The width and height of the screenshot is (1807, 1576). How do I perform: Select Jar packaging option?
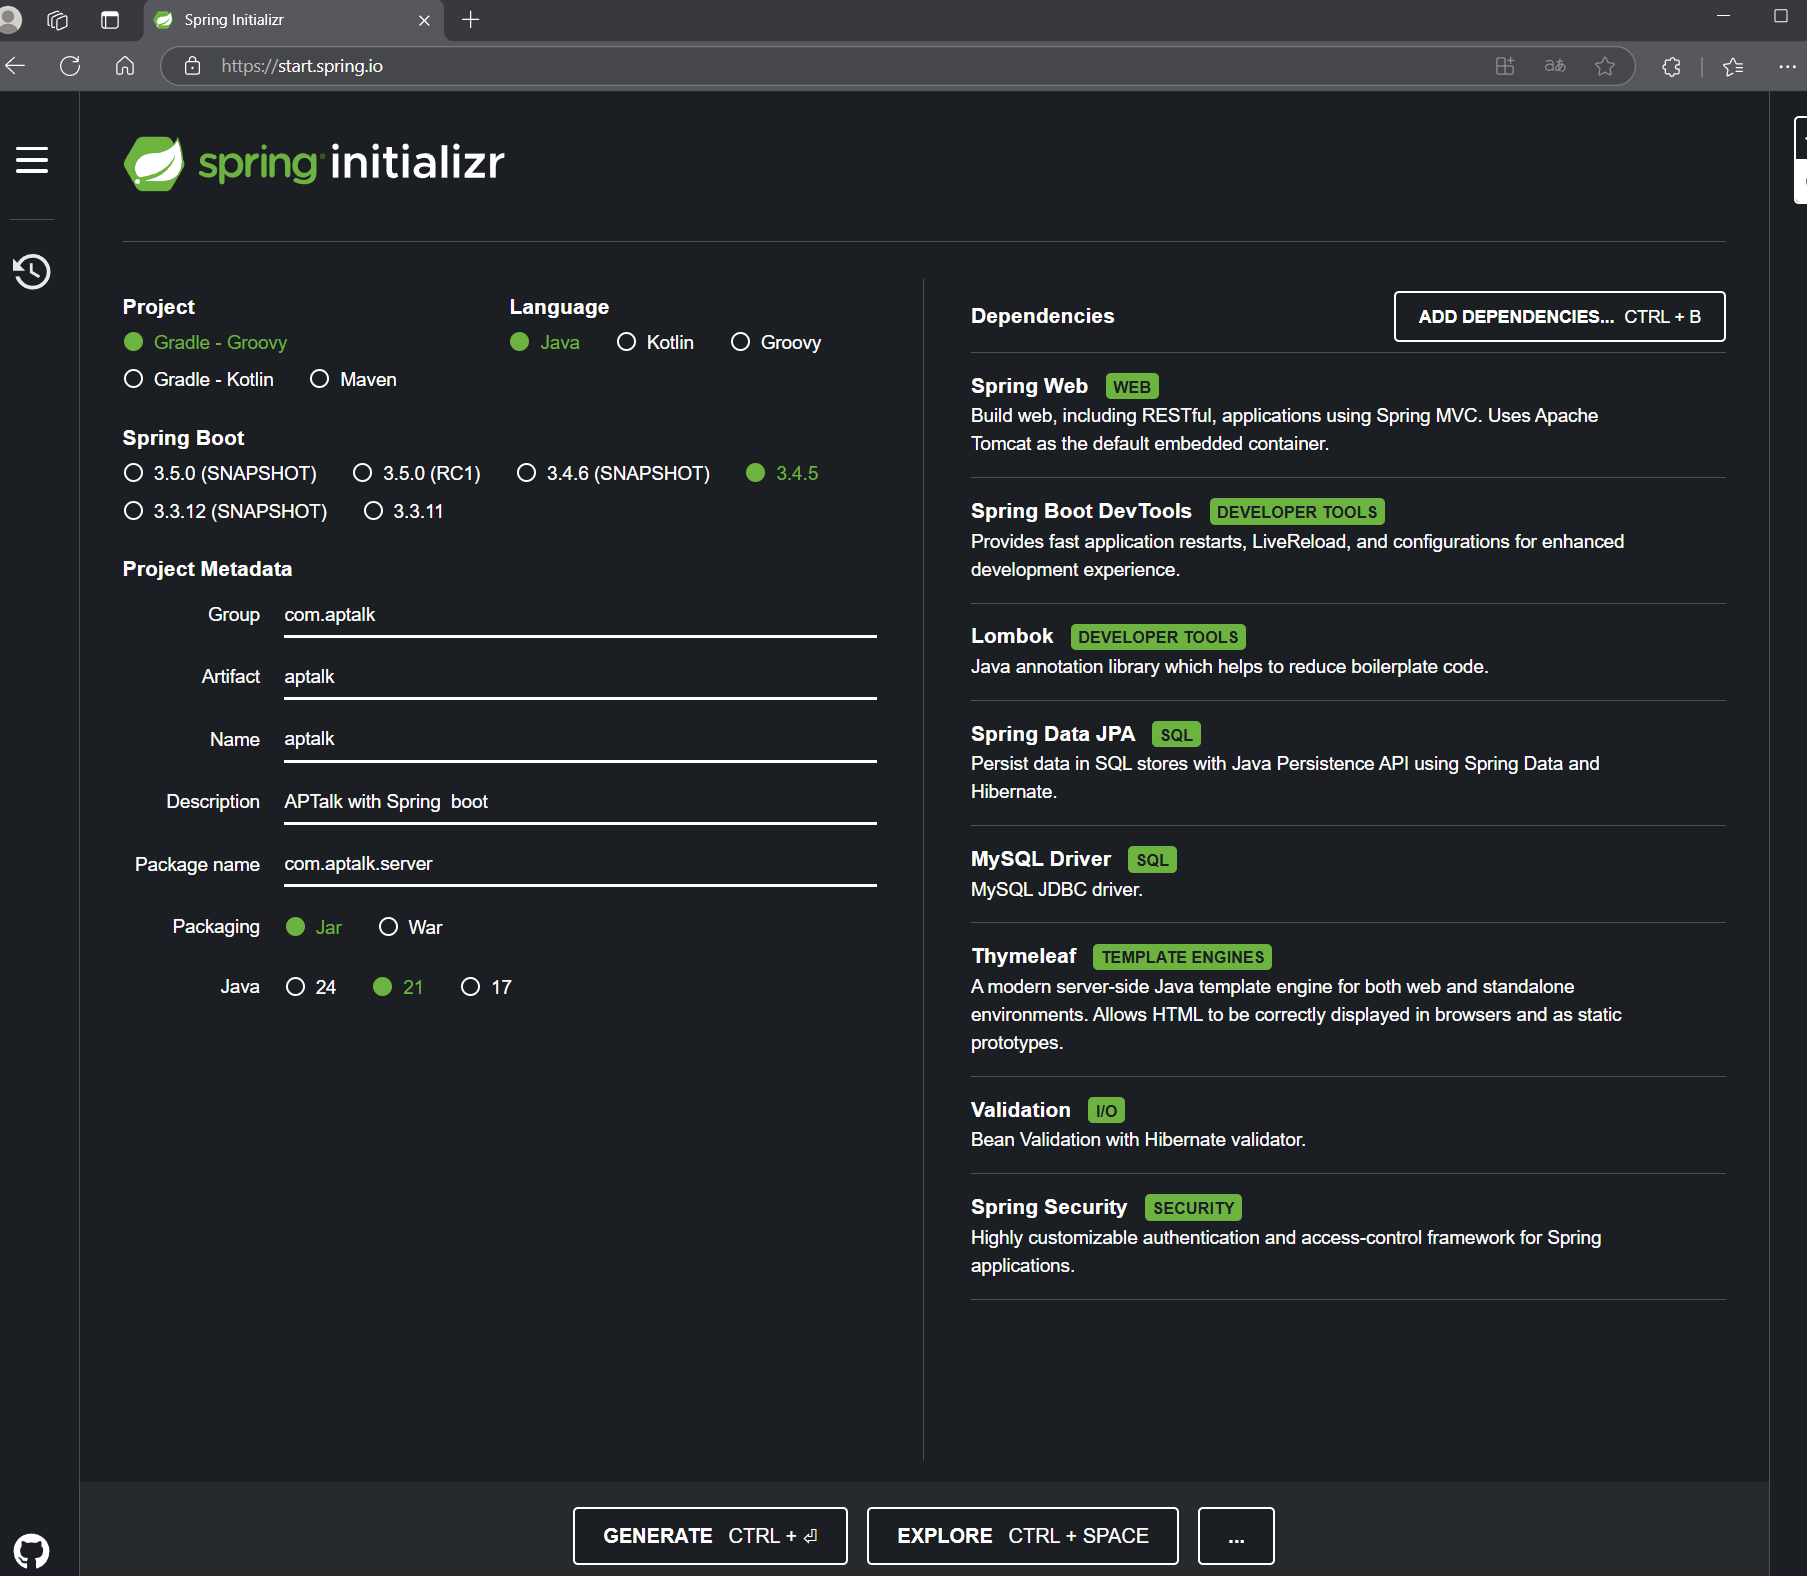coord(313,927)
